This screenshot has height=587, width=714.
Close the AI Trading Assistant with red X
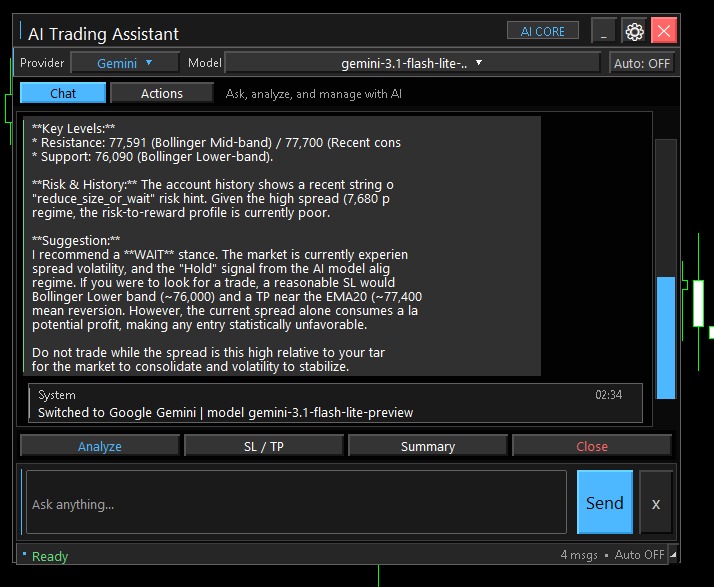(x=663, y=31)
